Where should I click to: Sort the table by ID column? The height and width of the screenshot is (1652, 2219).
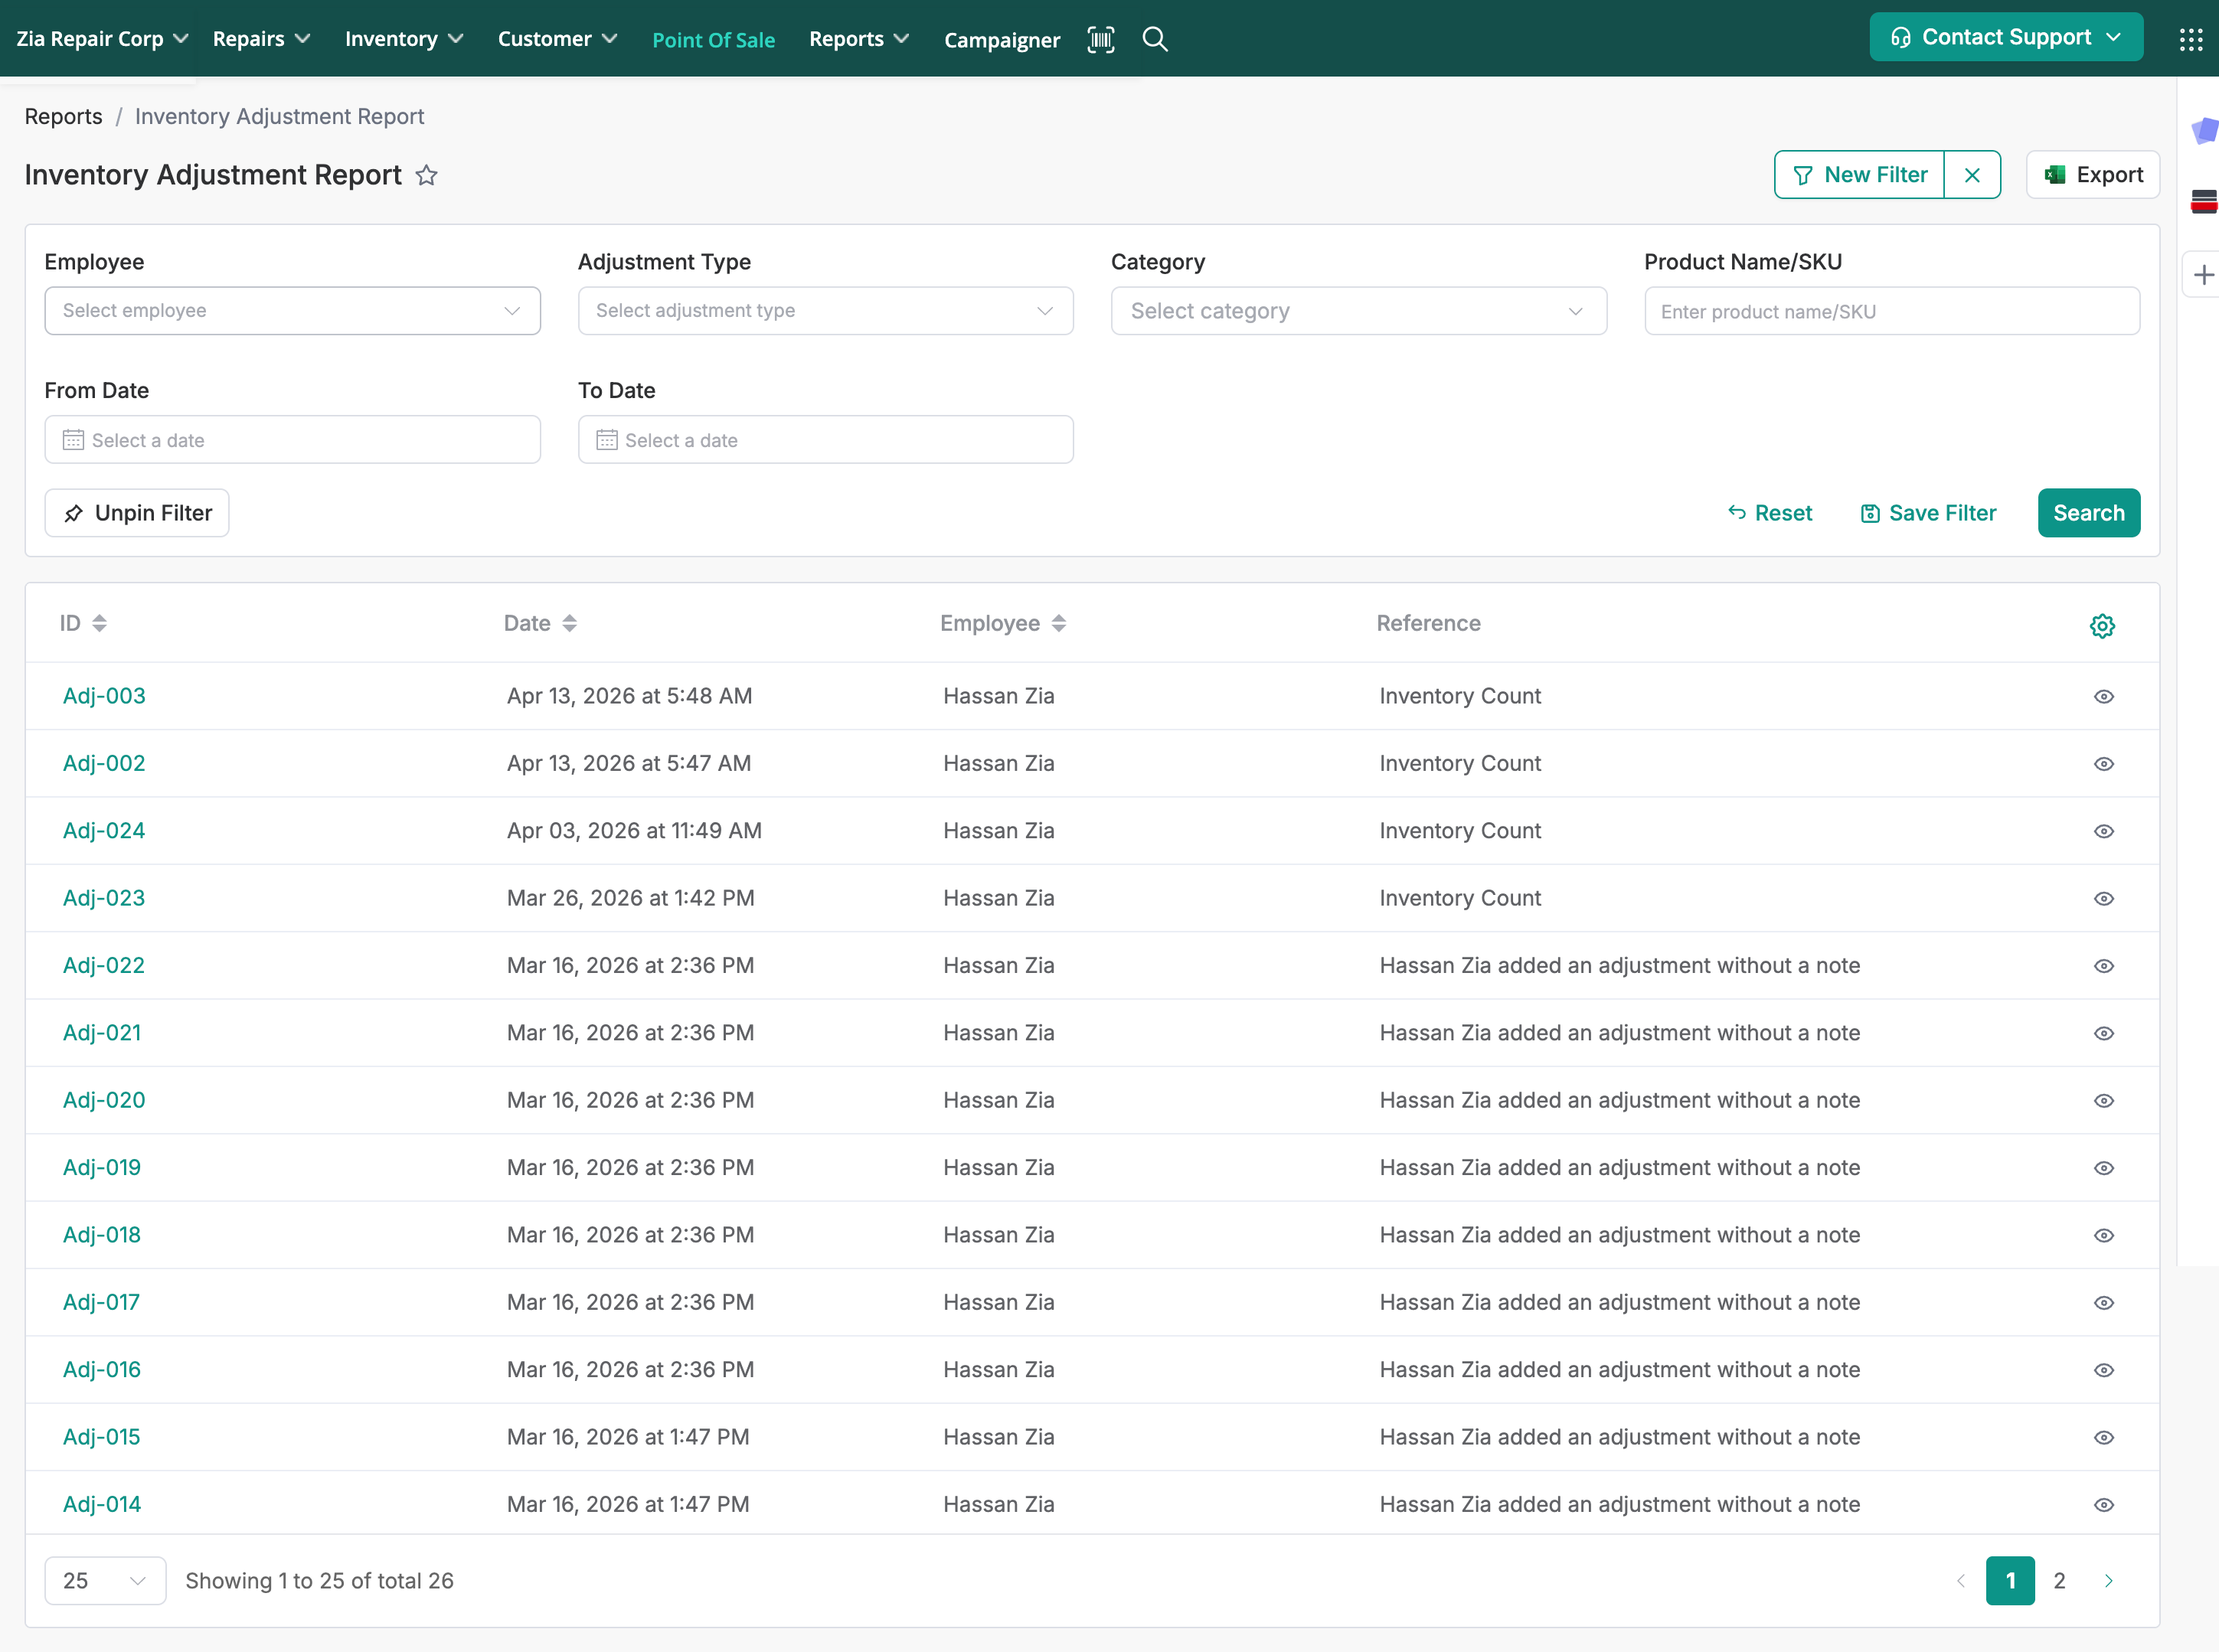[x=99, y=623]
